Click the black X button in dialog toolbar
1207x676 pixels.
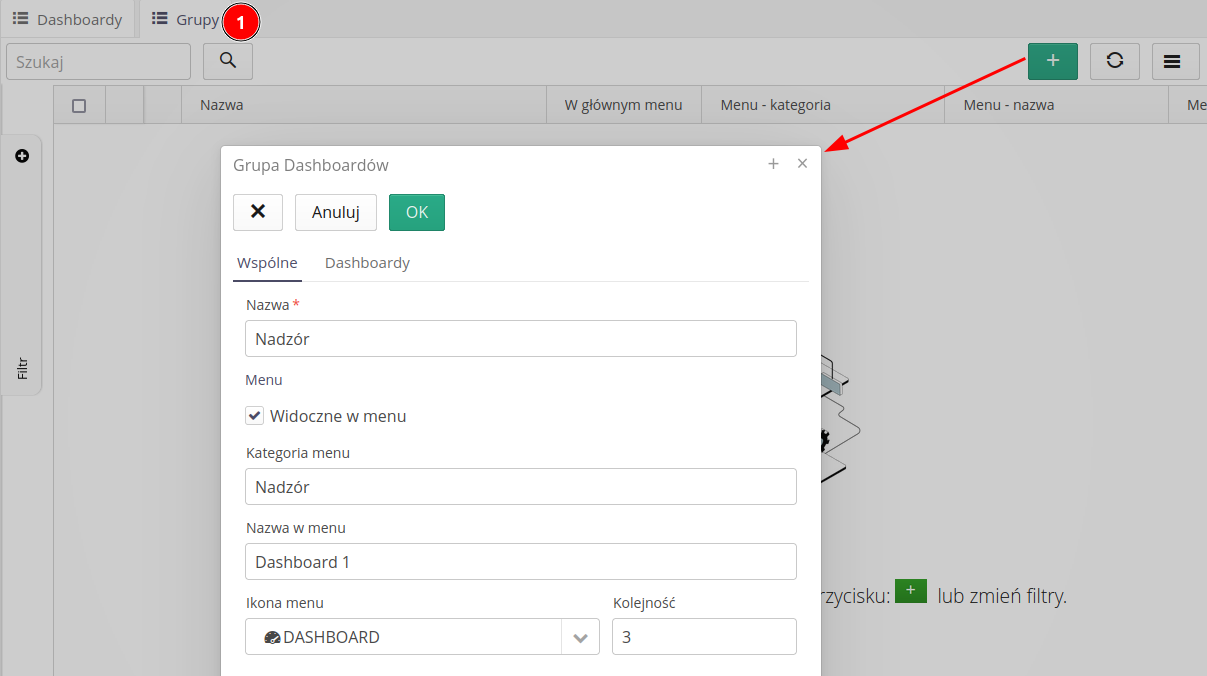coord(258,212)
